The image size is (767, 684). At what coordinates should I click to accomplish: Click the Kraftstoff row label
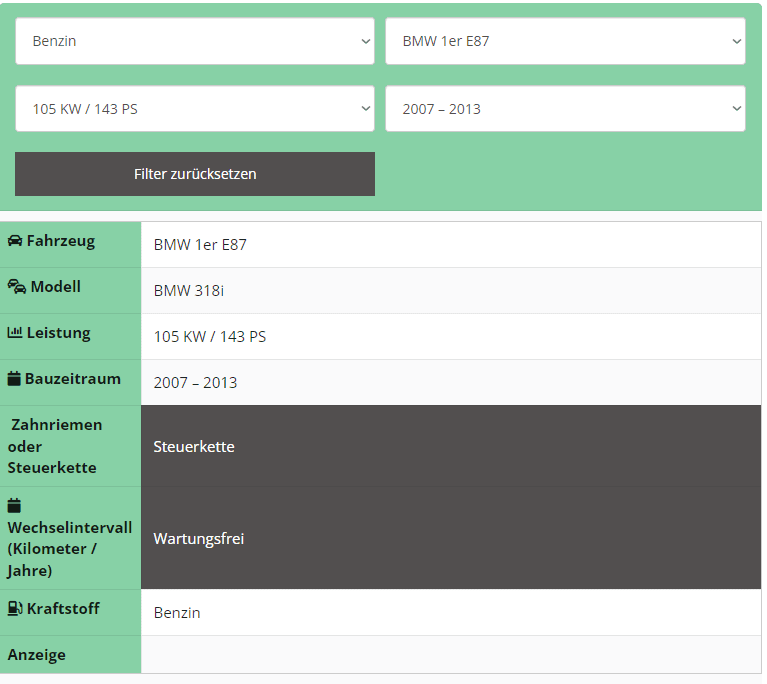(63, 609)
